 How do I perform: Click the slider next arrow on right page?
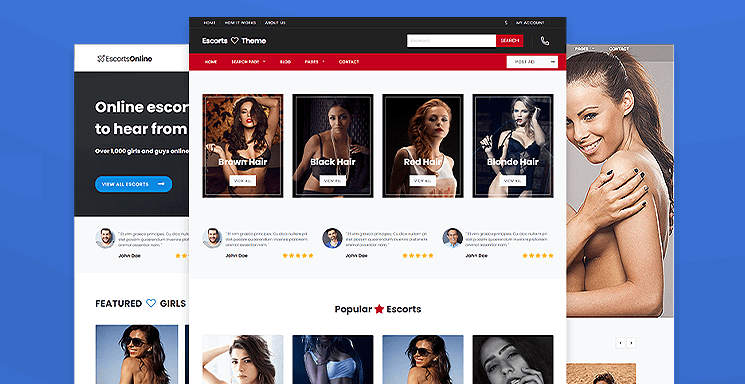coord(631,343)
